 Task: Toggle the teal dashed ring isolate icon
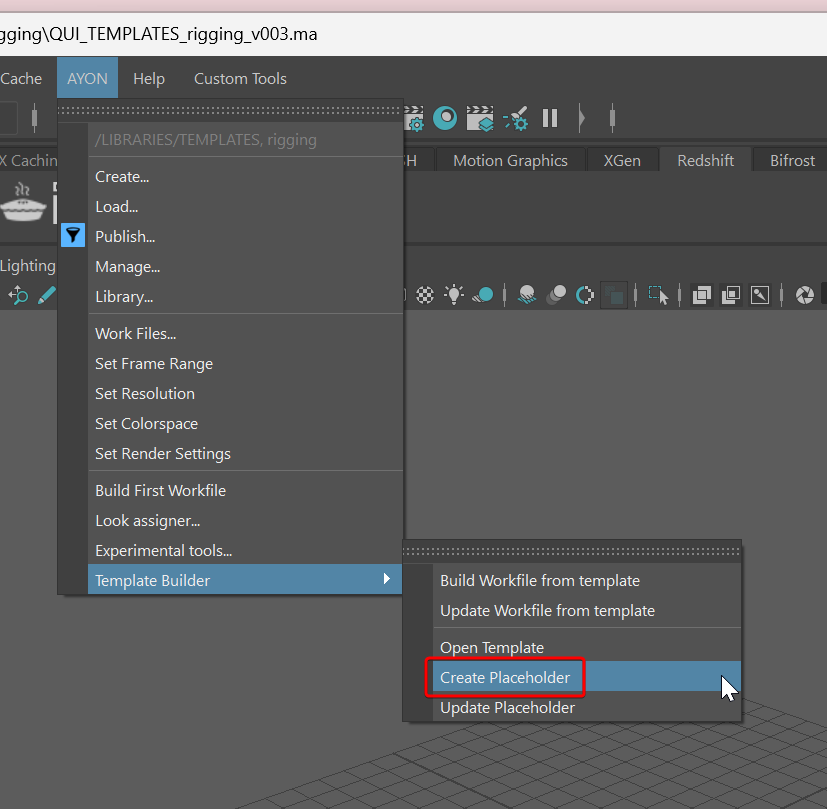(x=586, y=295)
